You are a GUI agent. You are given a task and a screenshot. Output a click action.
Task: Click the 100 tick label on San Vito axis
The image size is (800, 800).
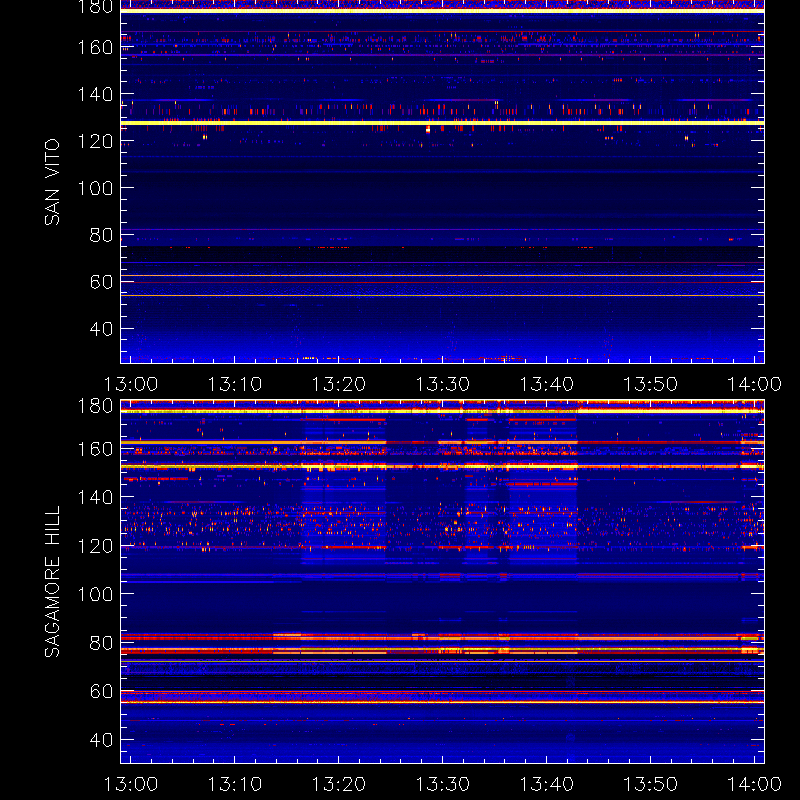95,188
